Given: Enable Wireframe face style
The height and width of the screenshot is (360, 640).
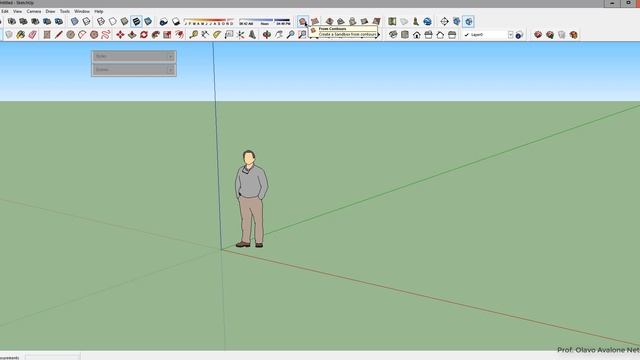Looking at the screenshot, I should 101,21.
